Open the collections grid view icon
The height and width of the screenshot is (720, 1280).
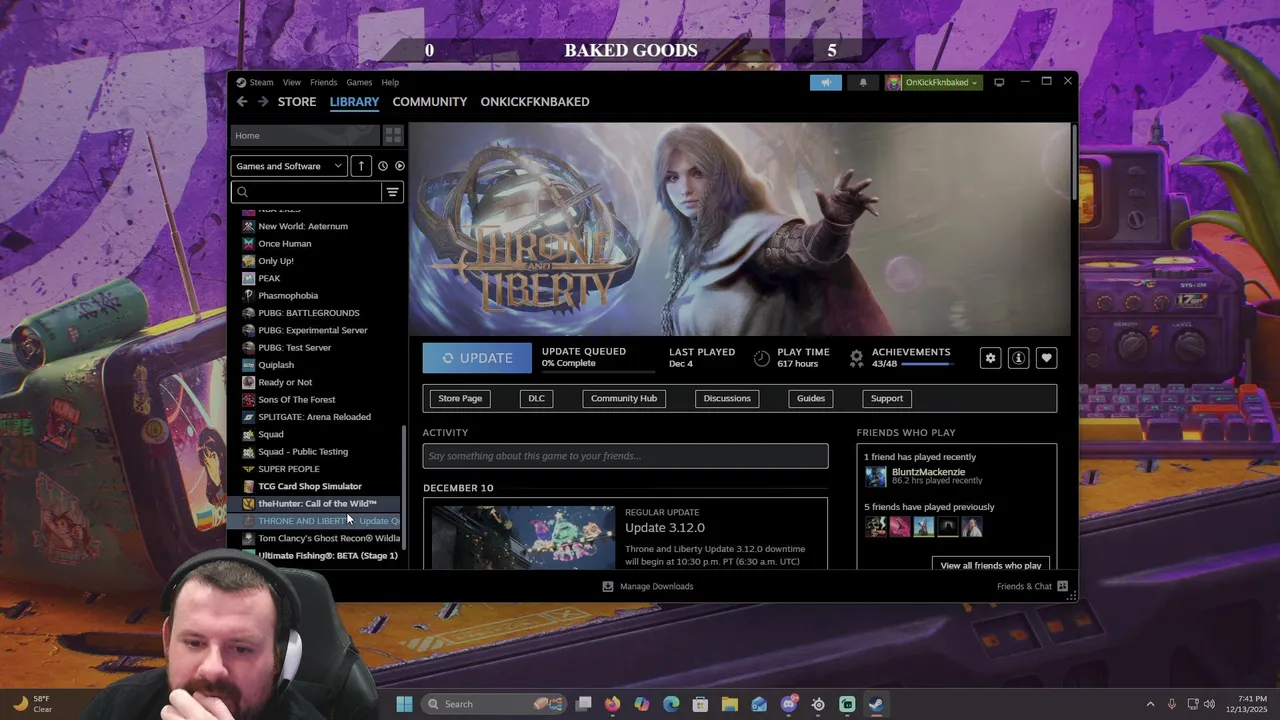pos(393,135)
